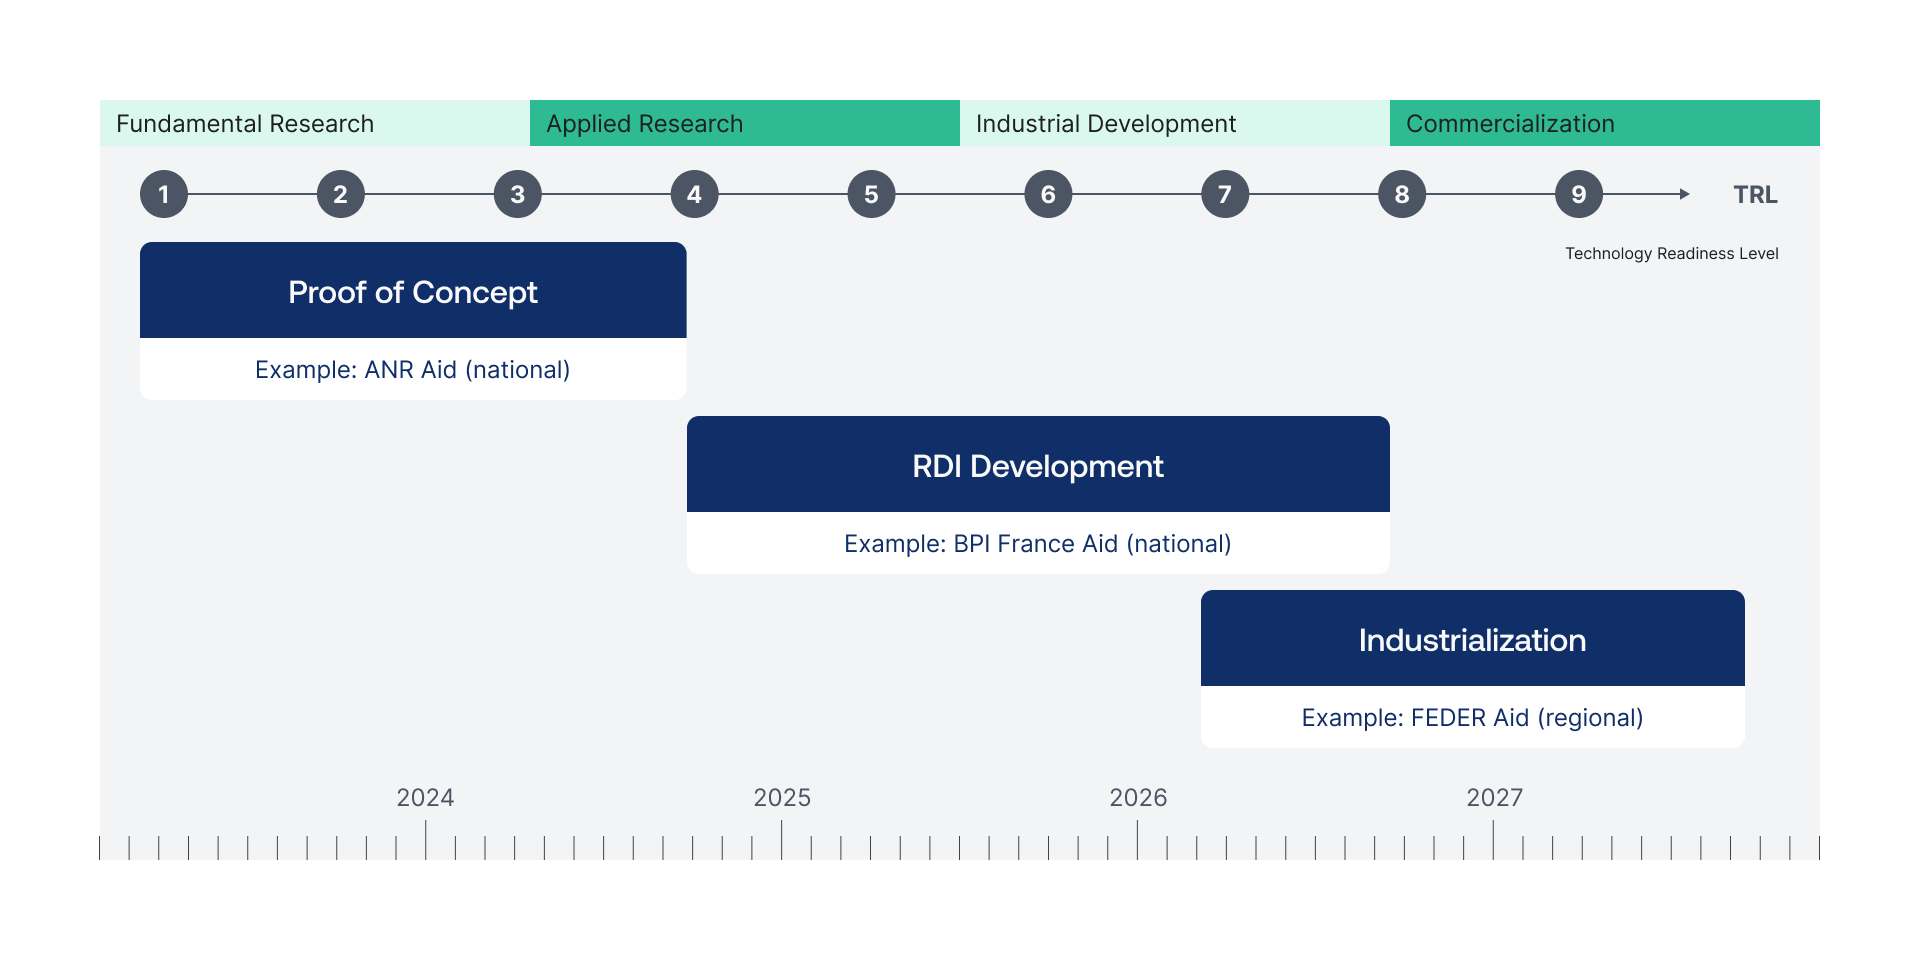Click 'Example: FEDER Aid (regional)' text
The image size is (1920, 960).
tap(1473, 718)
